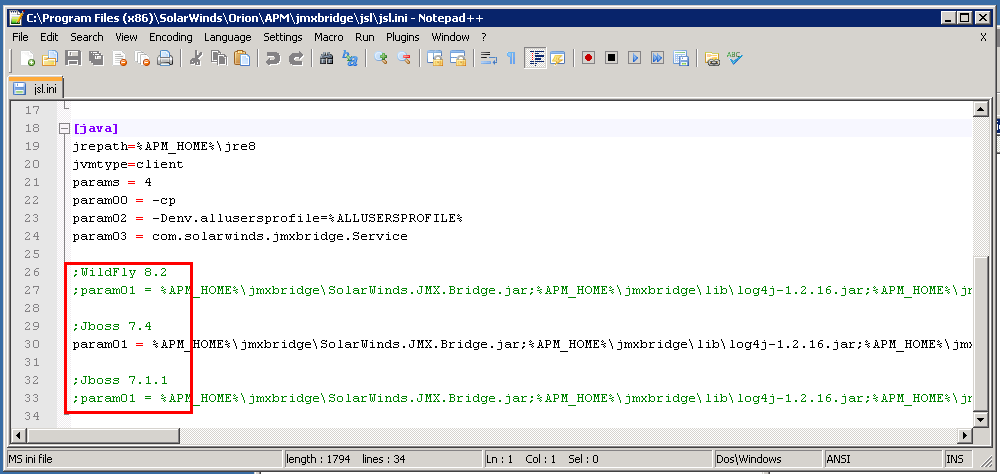Open the Settings menu

[283, 37]
